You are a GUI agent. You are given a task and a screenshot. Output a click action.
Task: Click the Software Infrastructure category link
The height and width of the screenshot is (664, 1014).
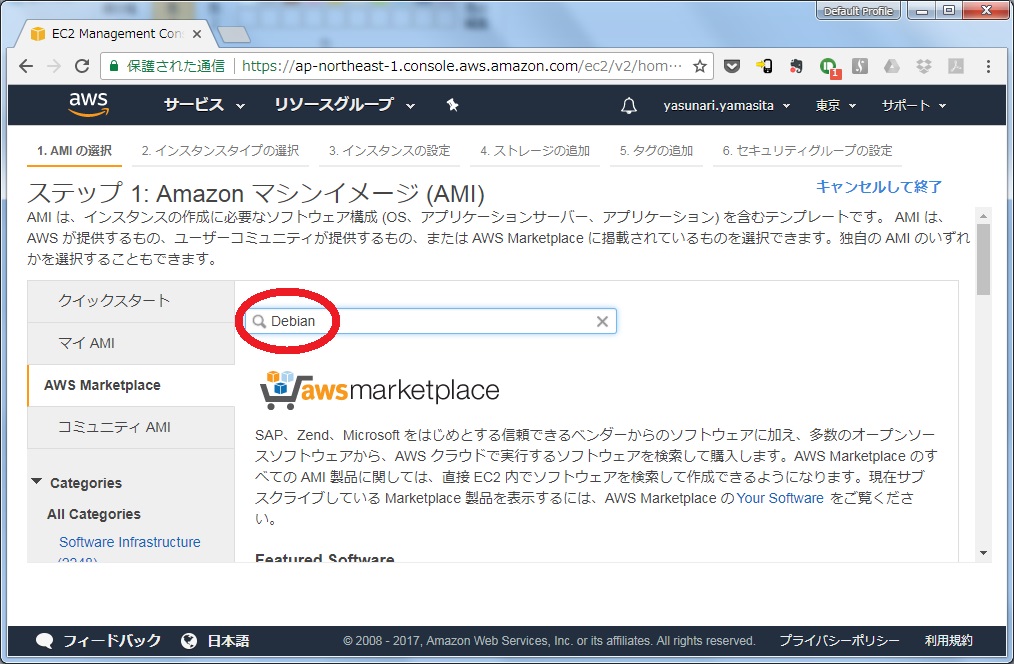click(130, 542)
